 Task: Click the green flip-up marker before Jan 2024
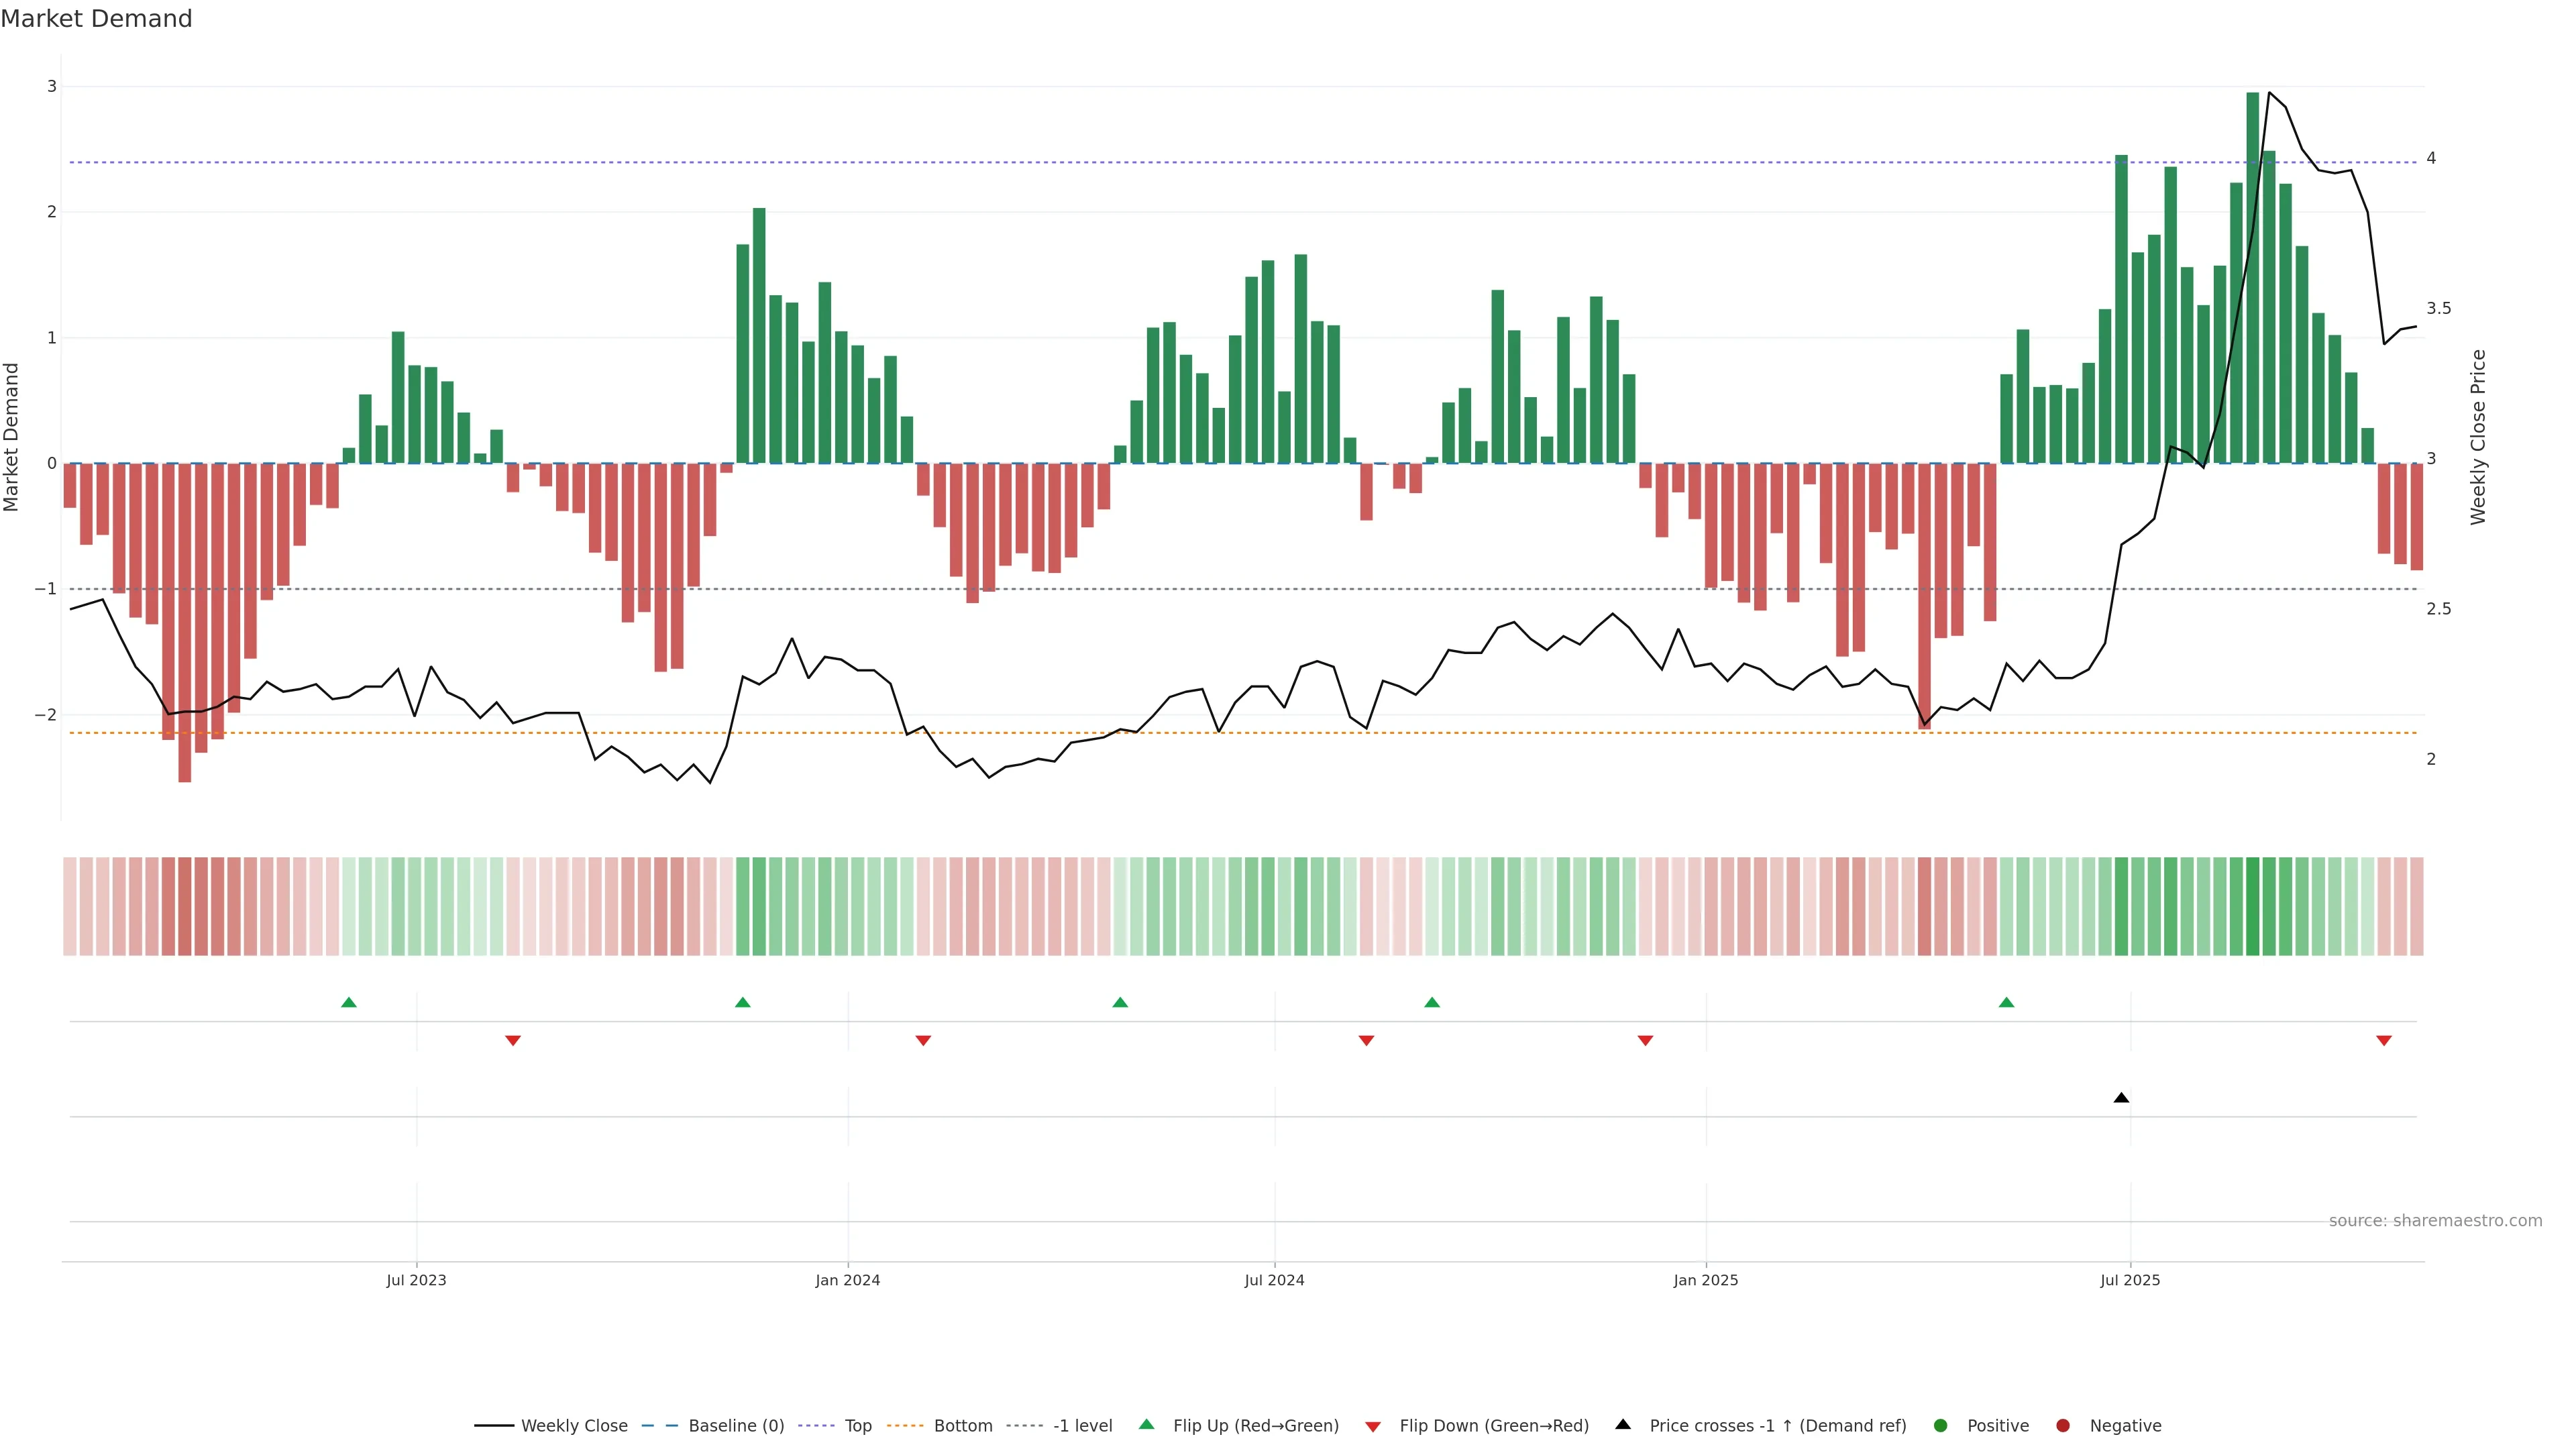point(742,1002)
